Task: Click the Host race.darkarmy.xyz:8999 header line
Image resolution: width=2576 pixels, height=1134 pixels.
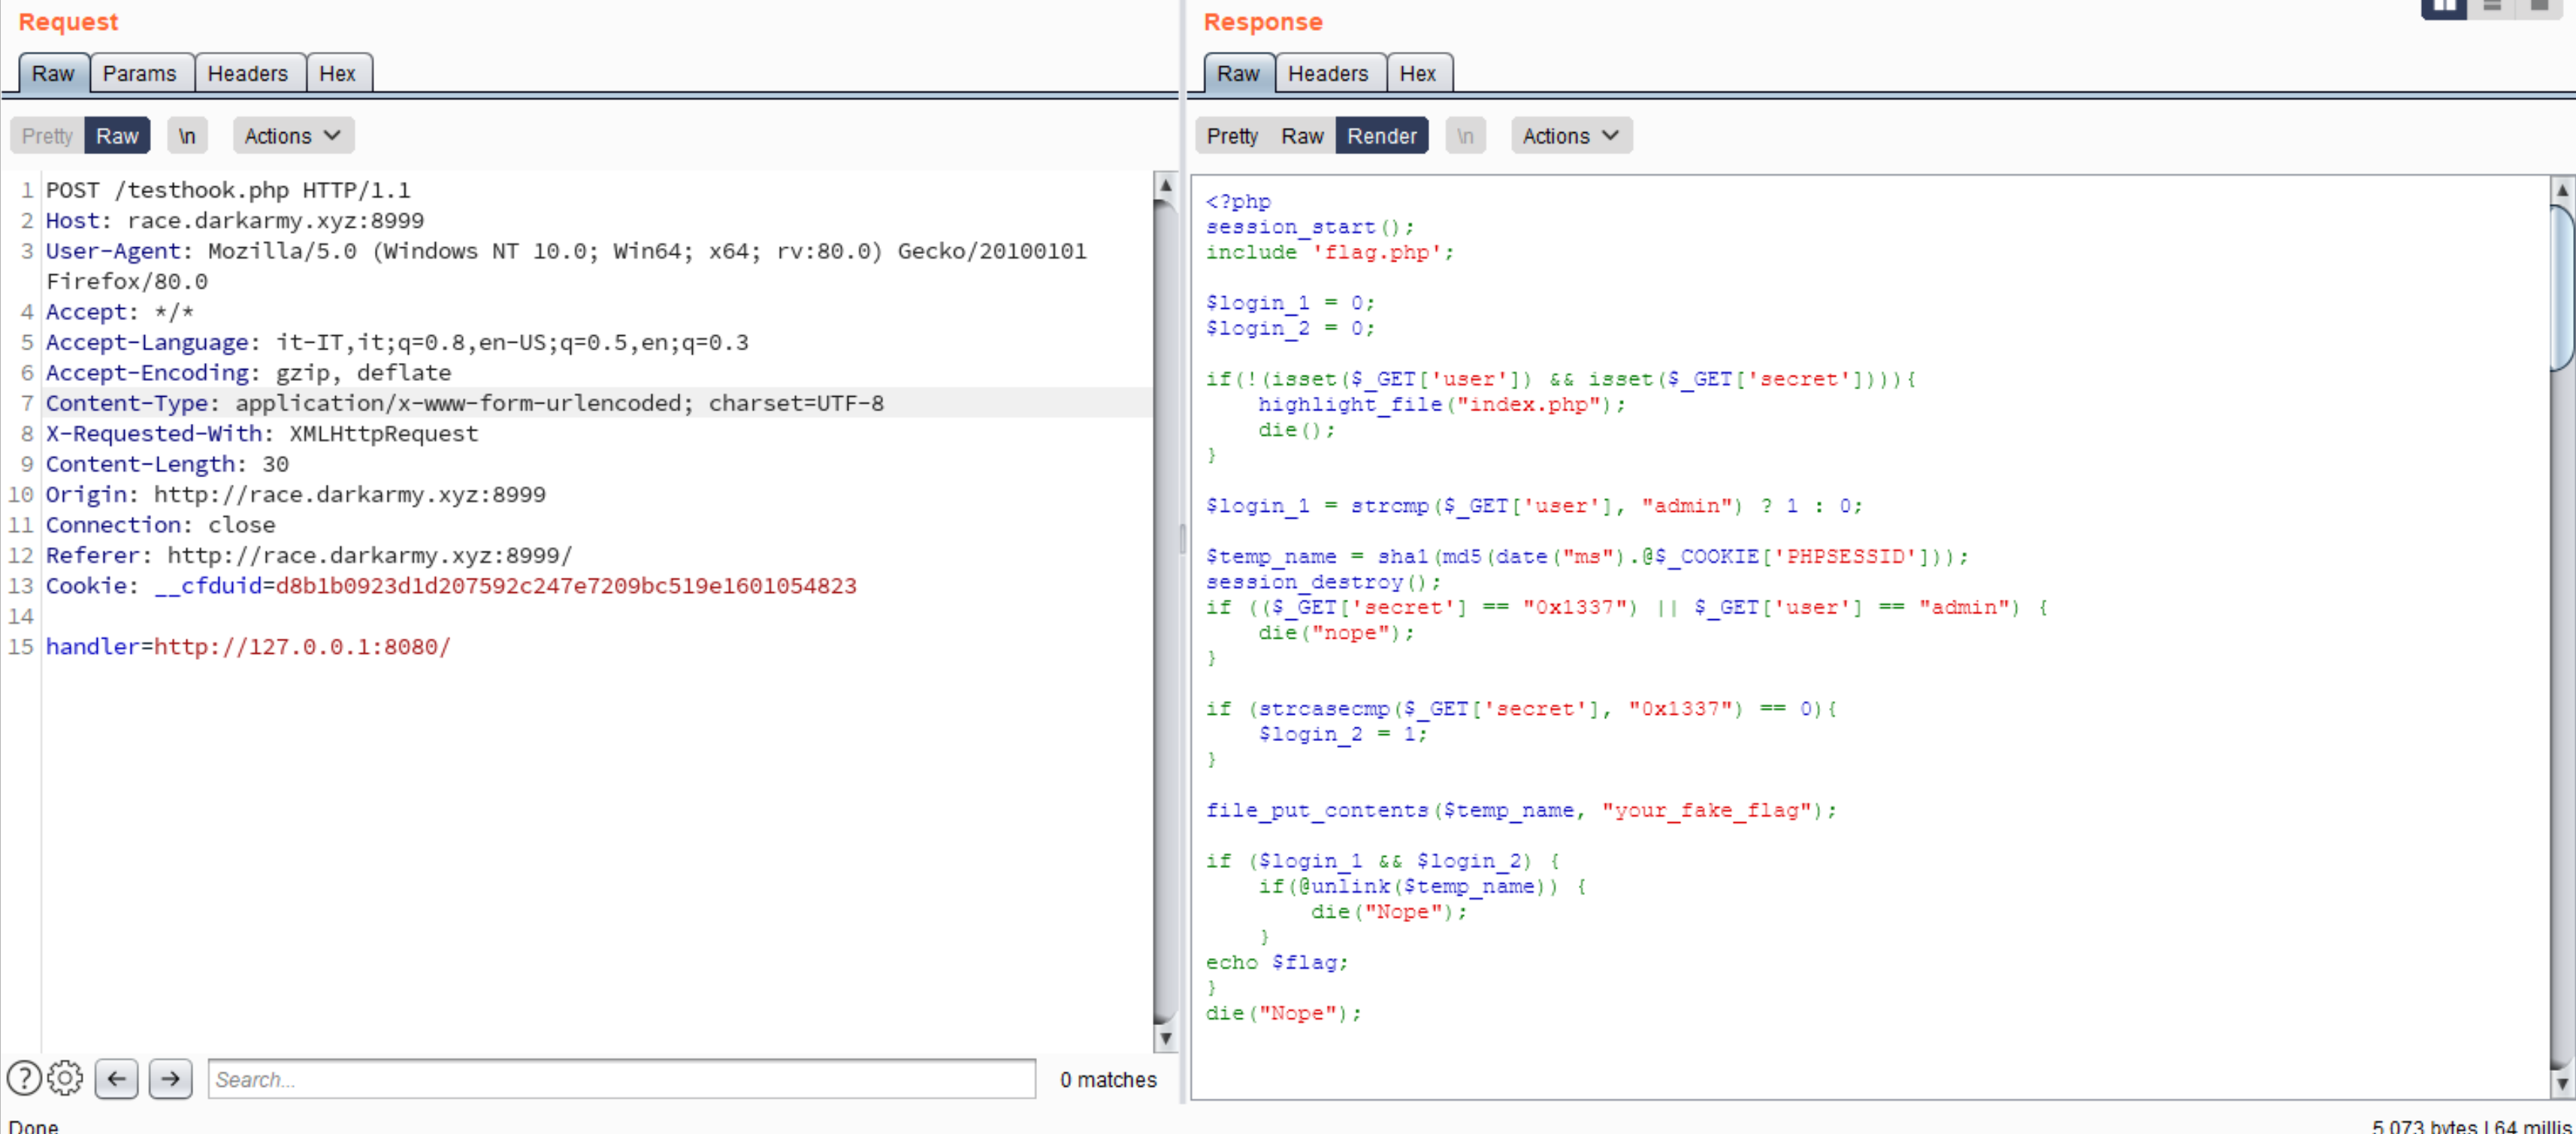Action: click(235, 220)
